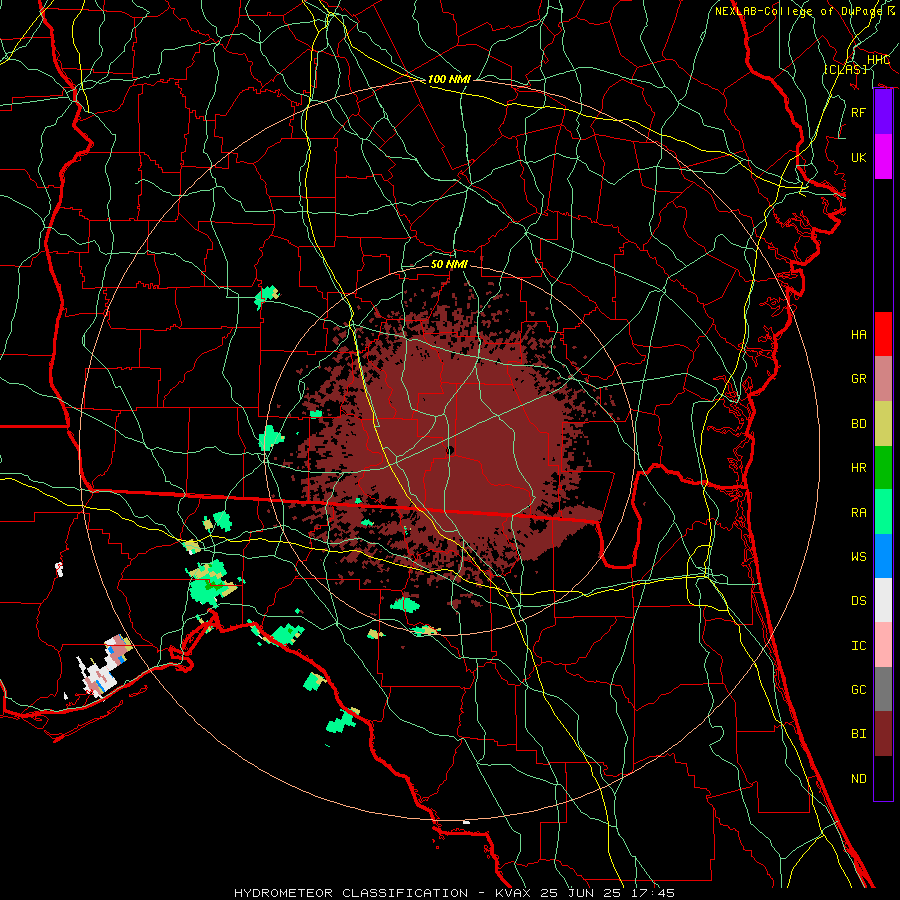Click the 'HA' legend label
This screenshot has width=900, height=900.
[858, 334]
